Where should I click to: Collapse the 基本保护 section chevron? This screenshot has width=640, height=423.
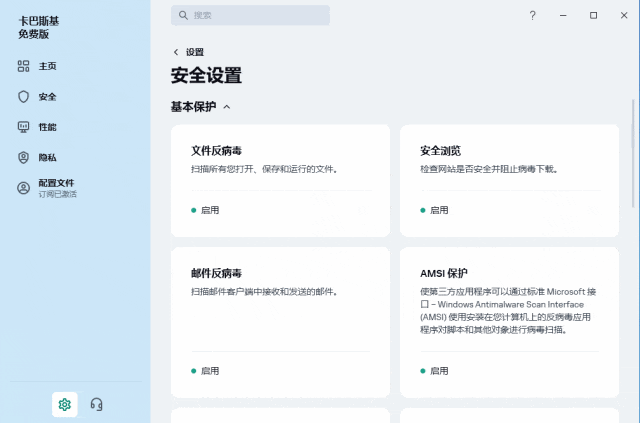click(227, 107)
